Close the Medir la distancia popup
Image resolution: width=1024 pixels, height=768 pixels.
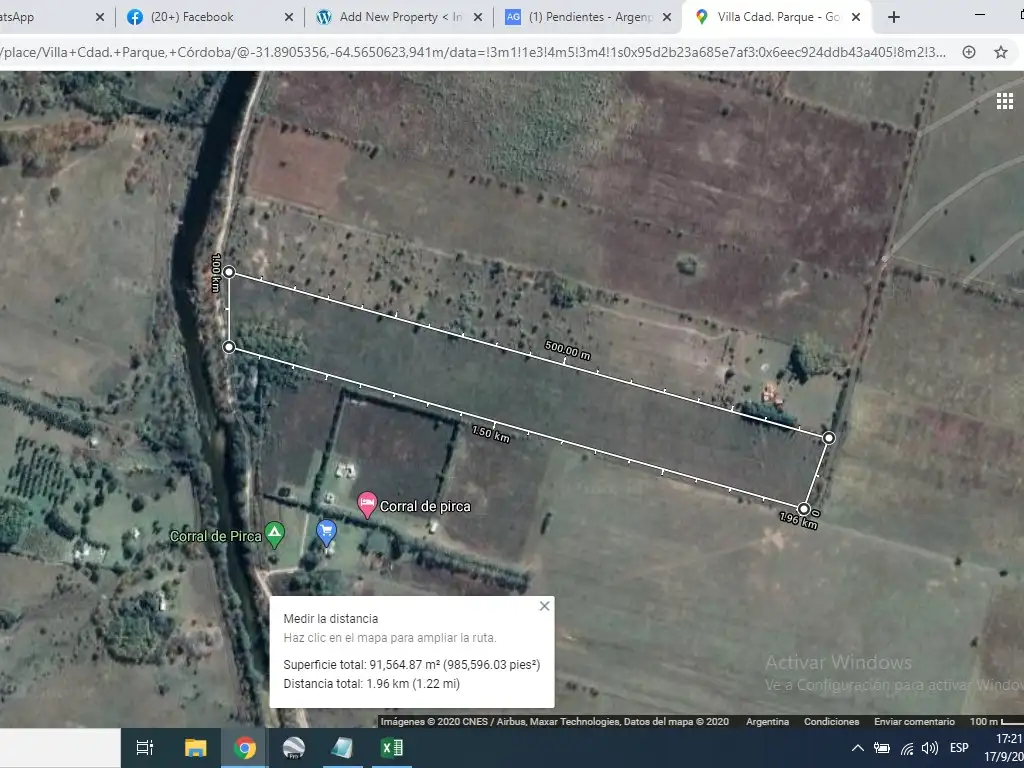click(544, 606)
